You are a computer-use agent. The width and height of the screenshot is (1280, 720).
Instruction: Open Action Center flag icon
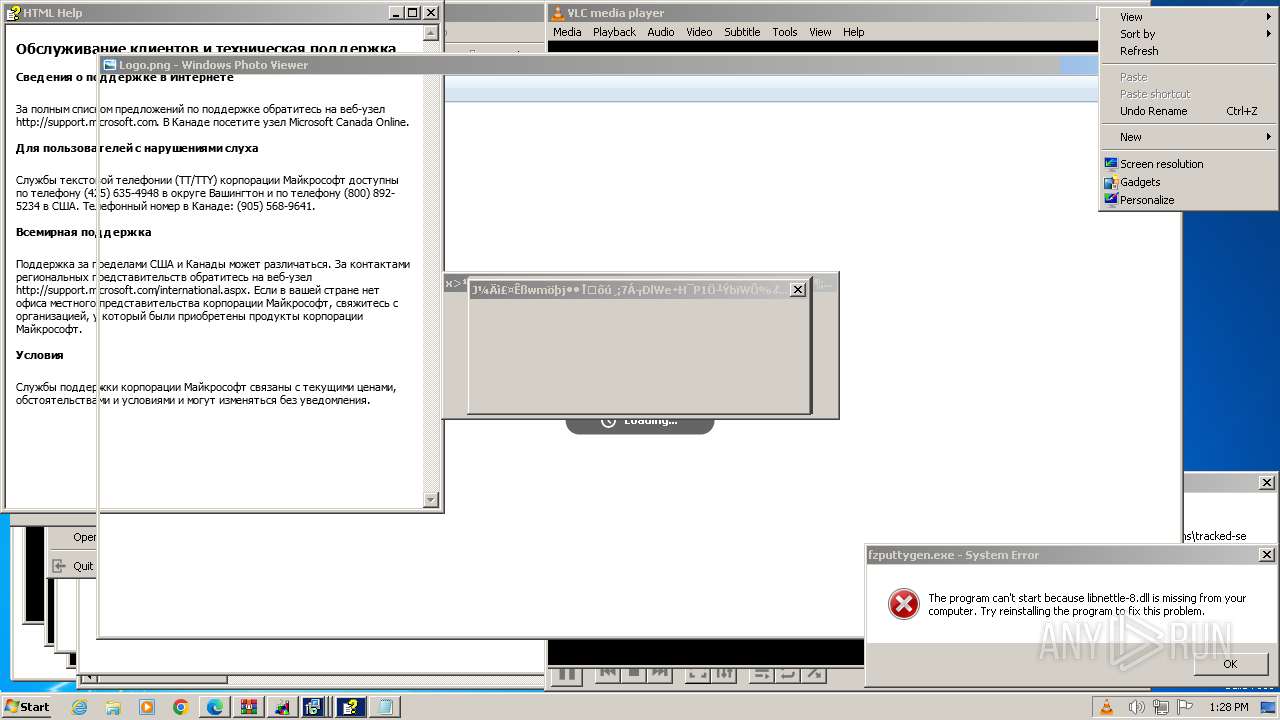click(1185, 707)
